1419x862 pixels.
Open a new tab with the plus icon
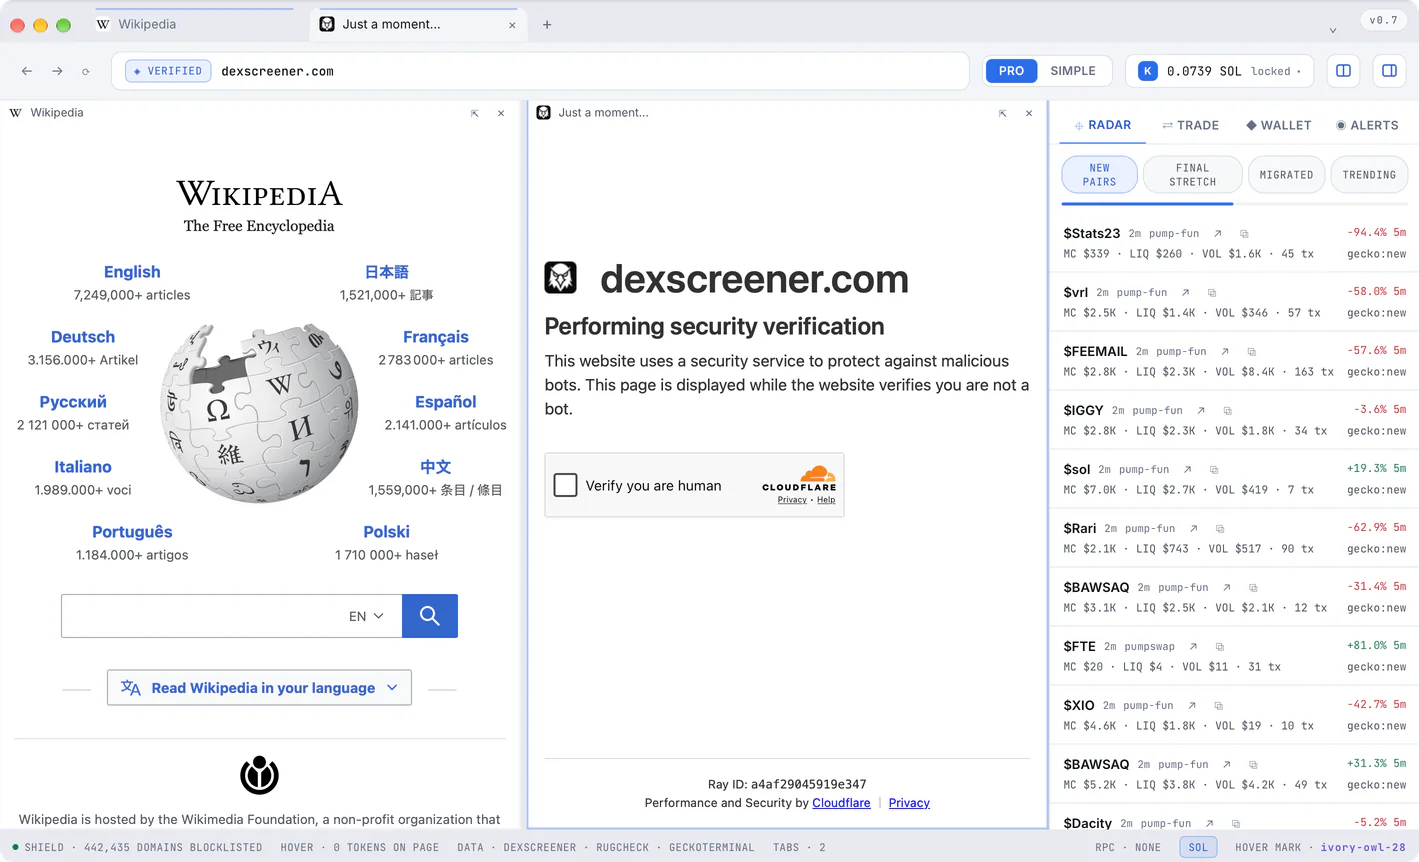pos(547,24)
